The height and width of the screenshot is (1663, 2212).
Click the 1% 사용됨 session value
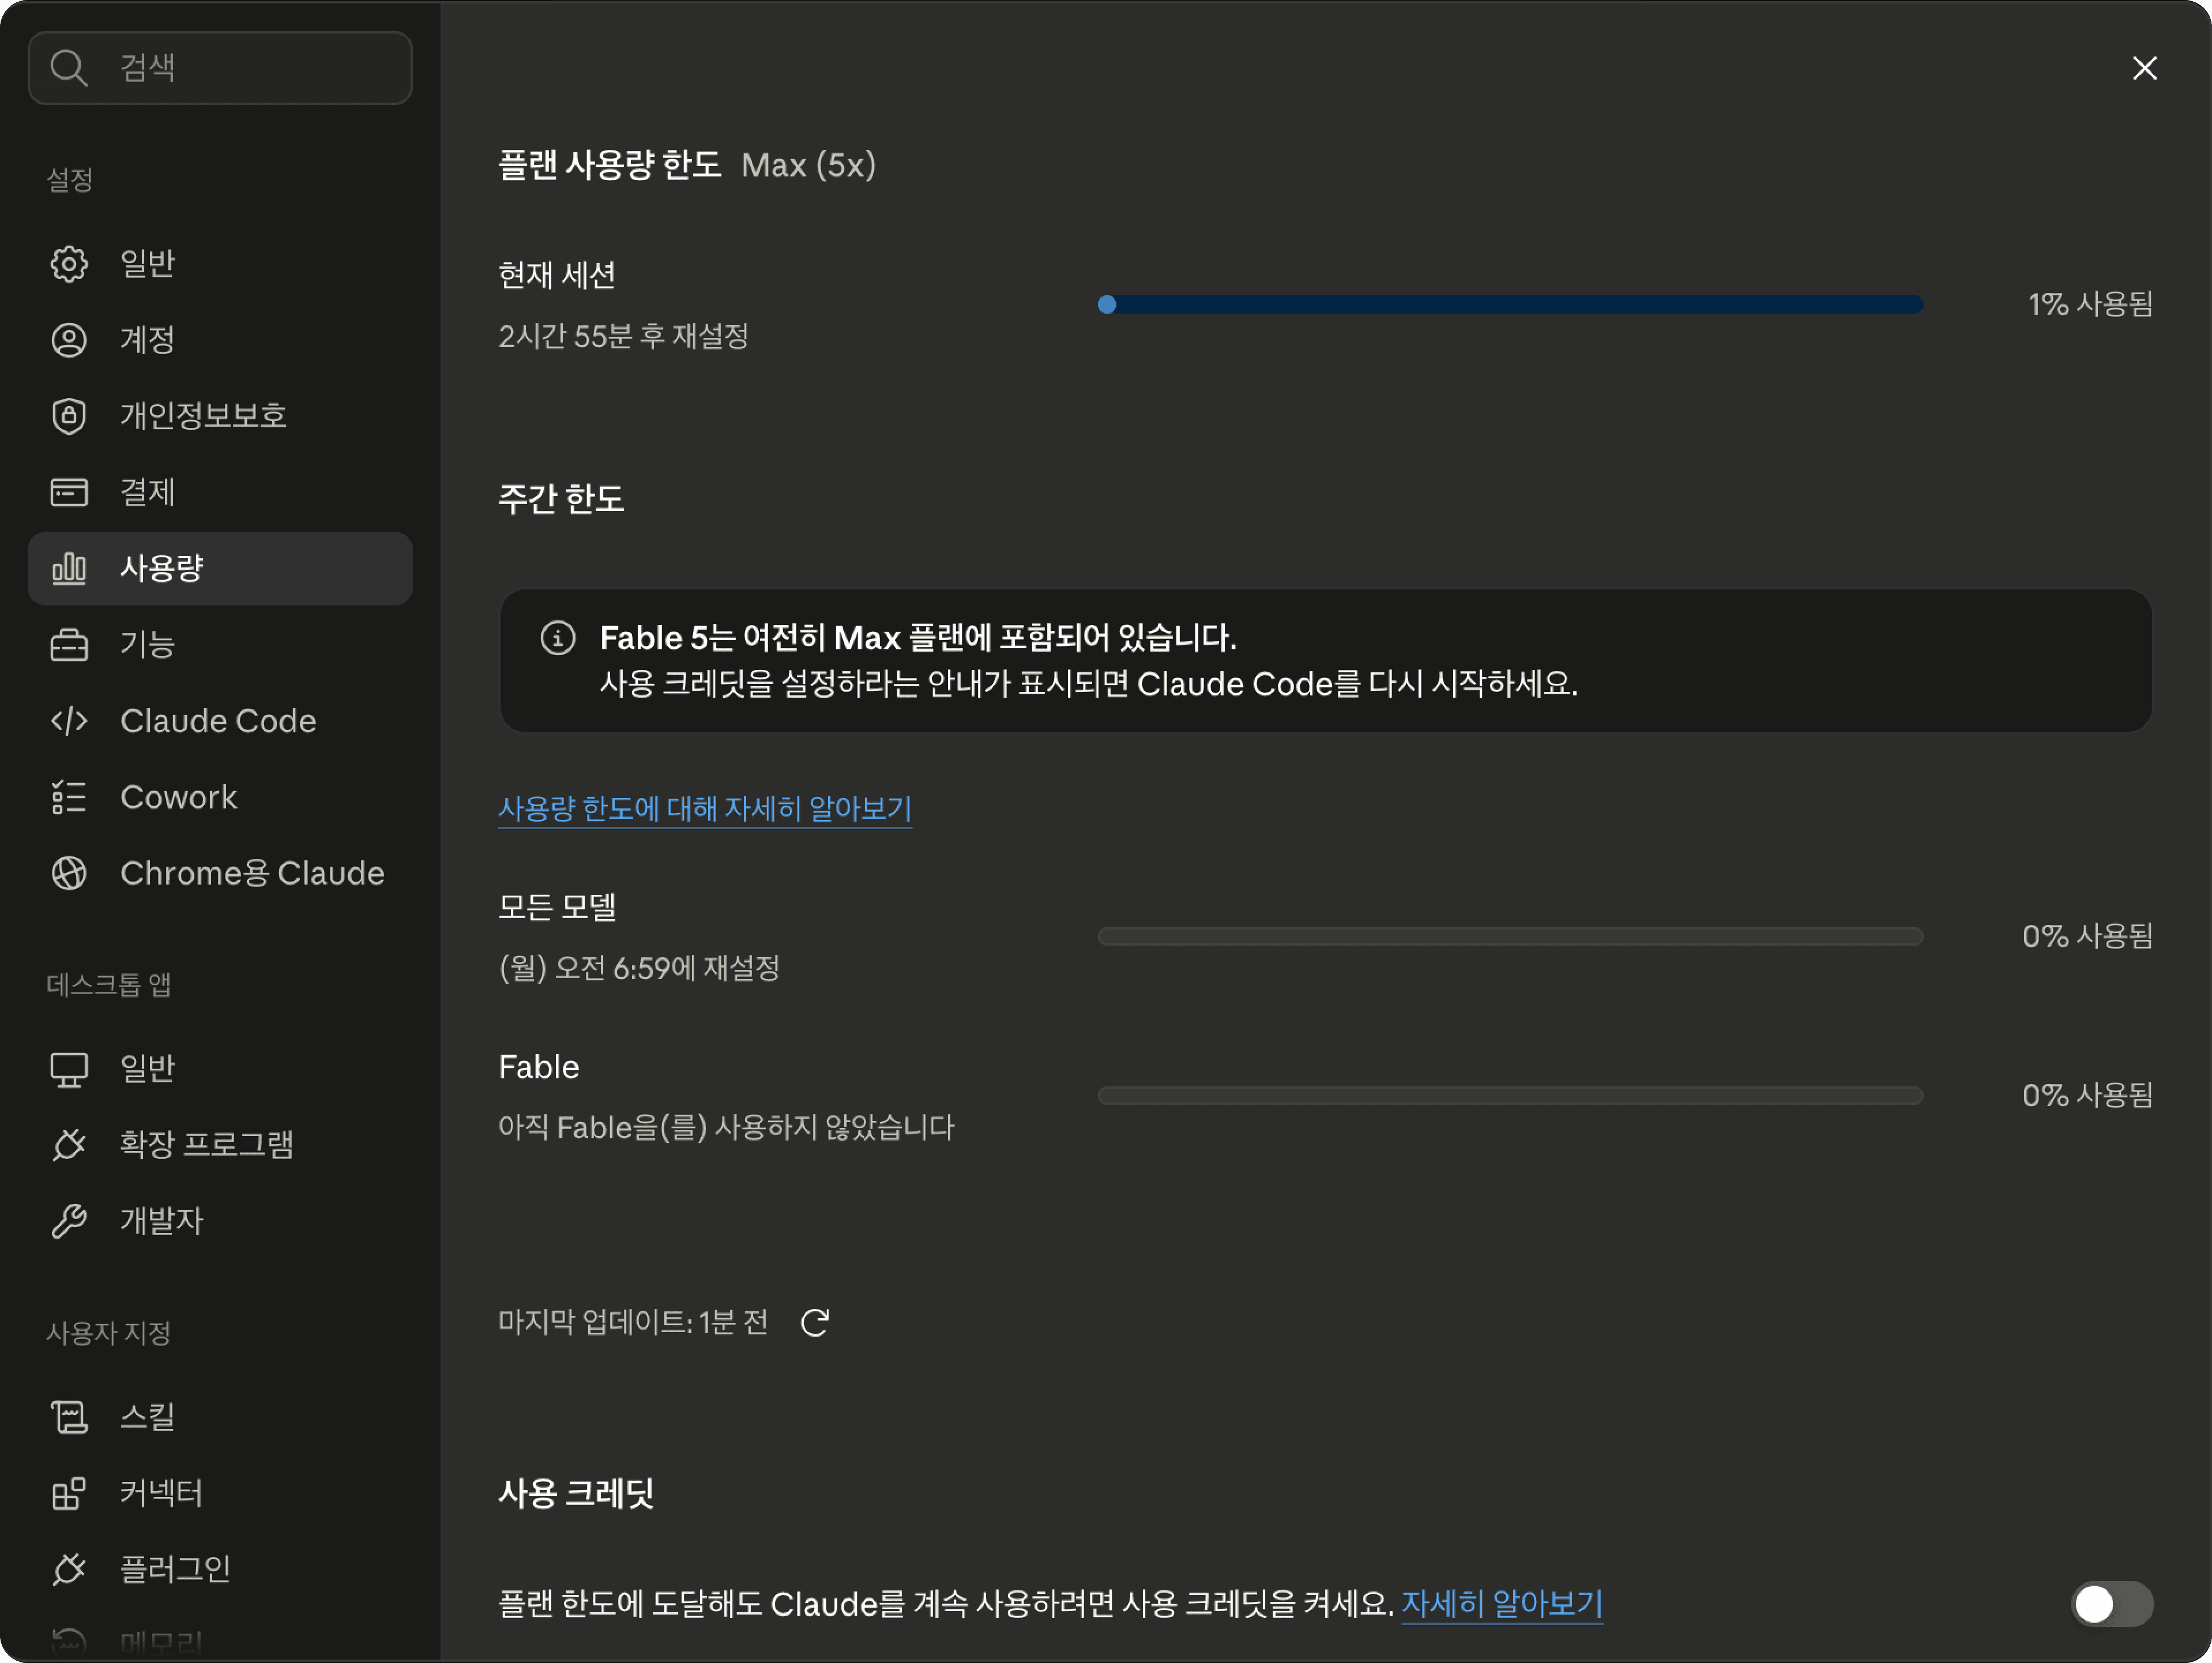[x=2090, y=304]
